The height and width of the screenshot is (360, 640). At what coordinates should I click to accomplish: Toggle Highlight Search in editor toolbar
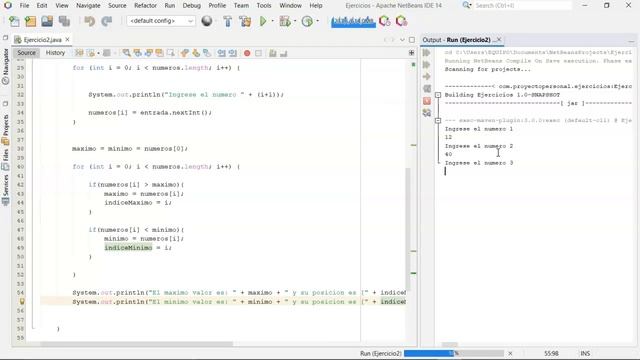(160, 53)
